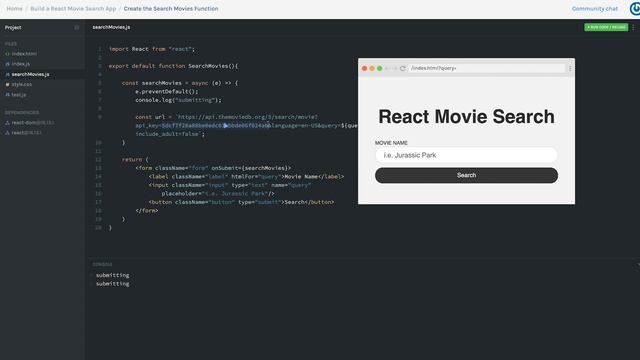The height and width of the screenshot is (360, 640).
Task: Reload the mini browser preview
Action: (402, 69)
